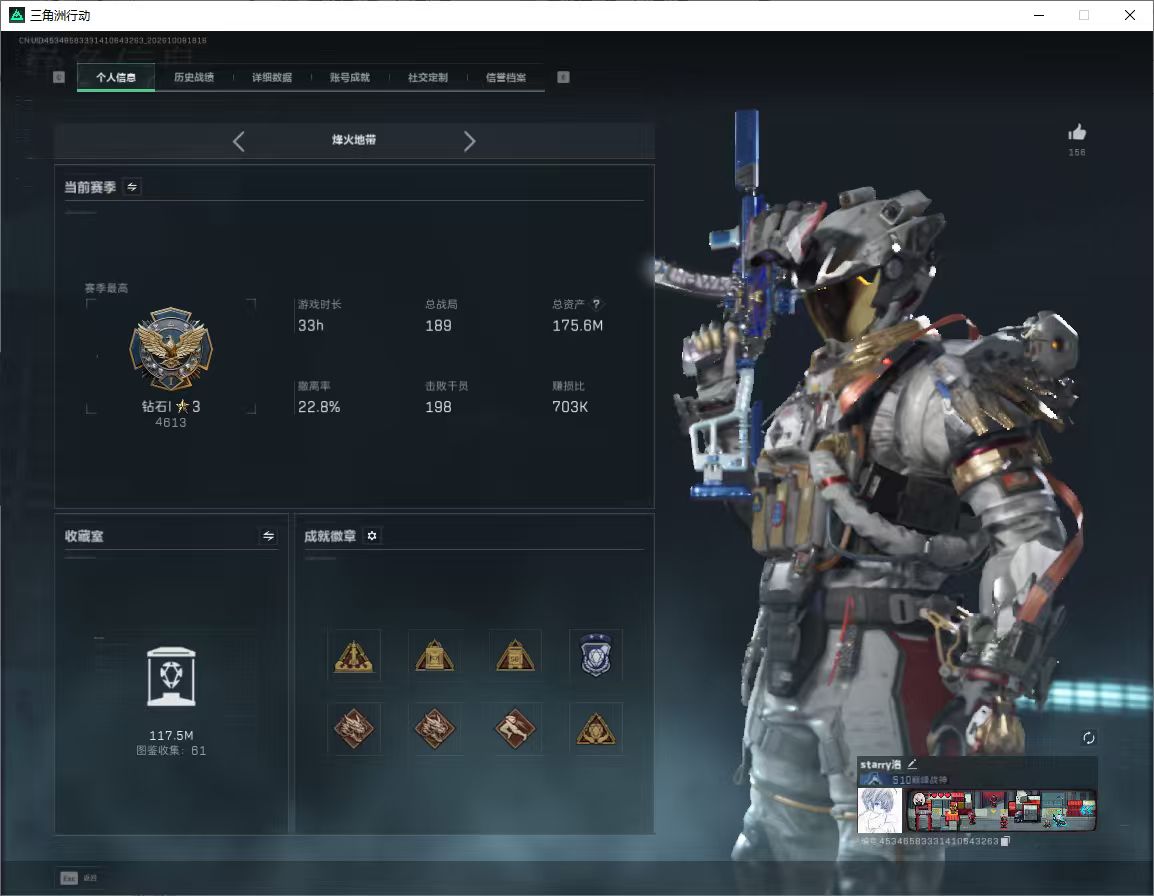Click the 三角洲行动 app icon in the title bar
The height and width of the screenshot is (896, 1154).
tap(16, 15)
